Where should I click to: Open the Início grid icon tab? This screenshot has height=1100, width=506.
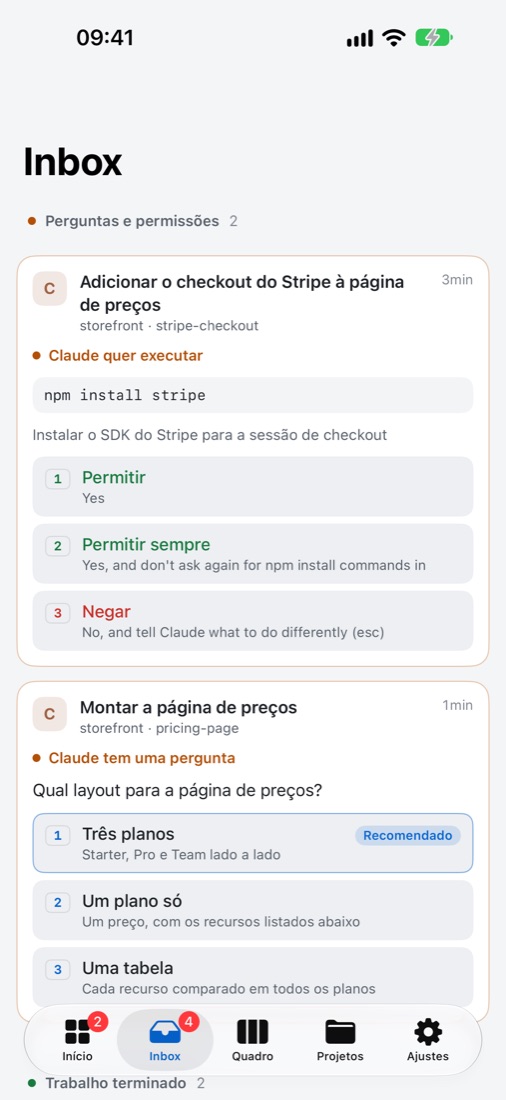77,1031
